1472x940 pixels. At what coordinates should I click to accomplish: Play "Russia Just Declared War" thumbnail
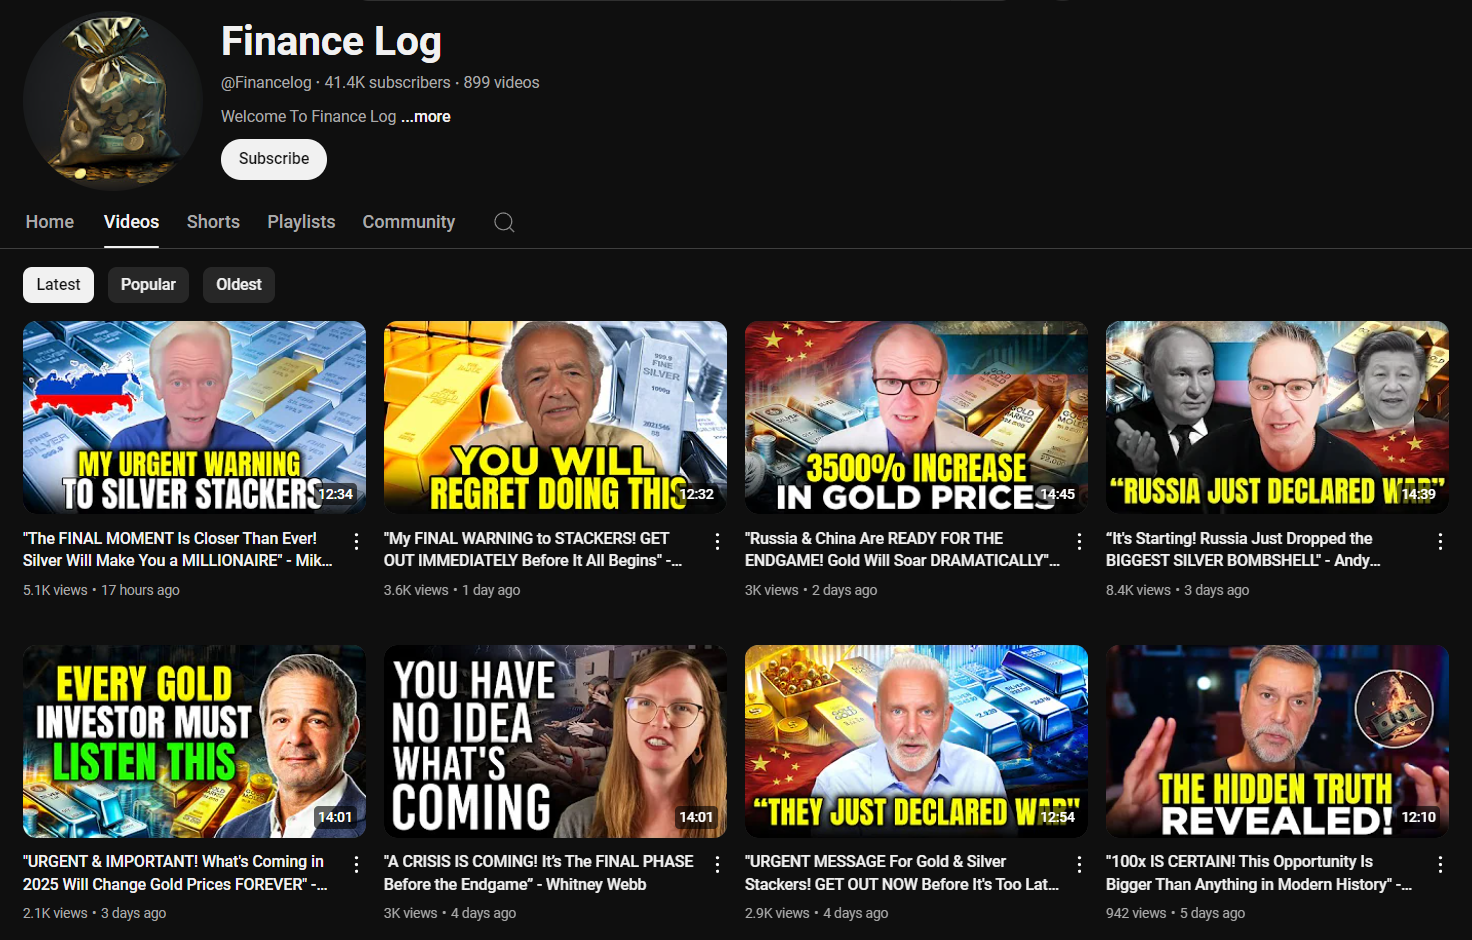click(1277, 417)
